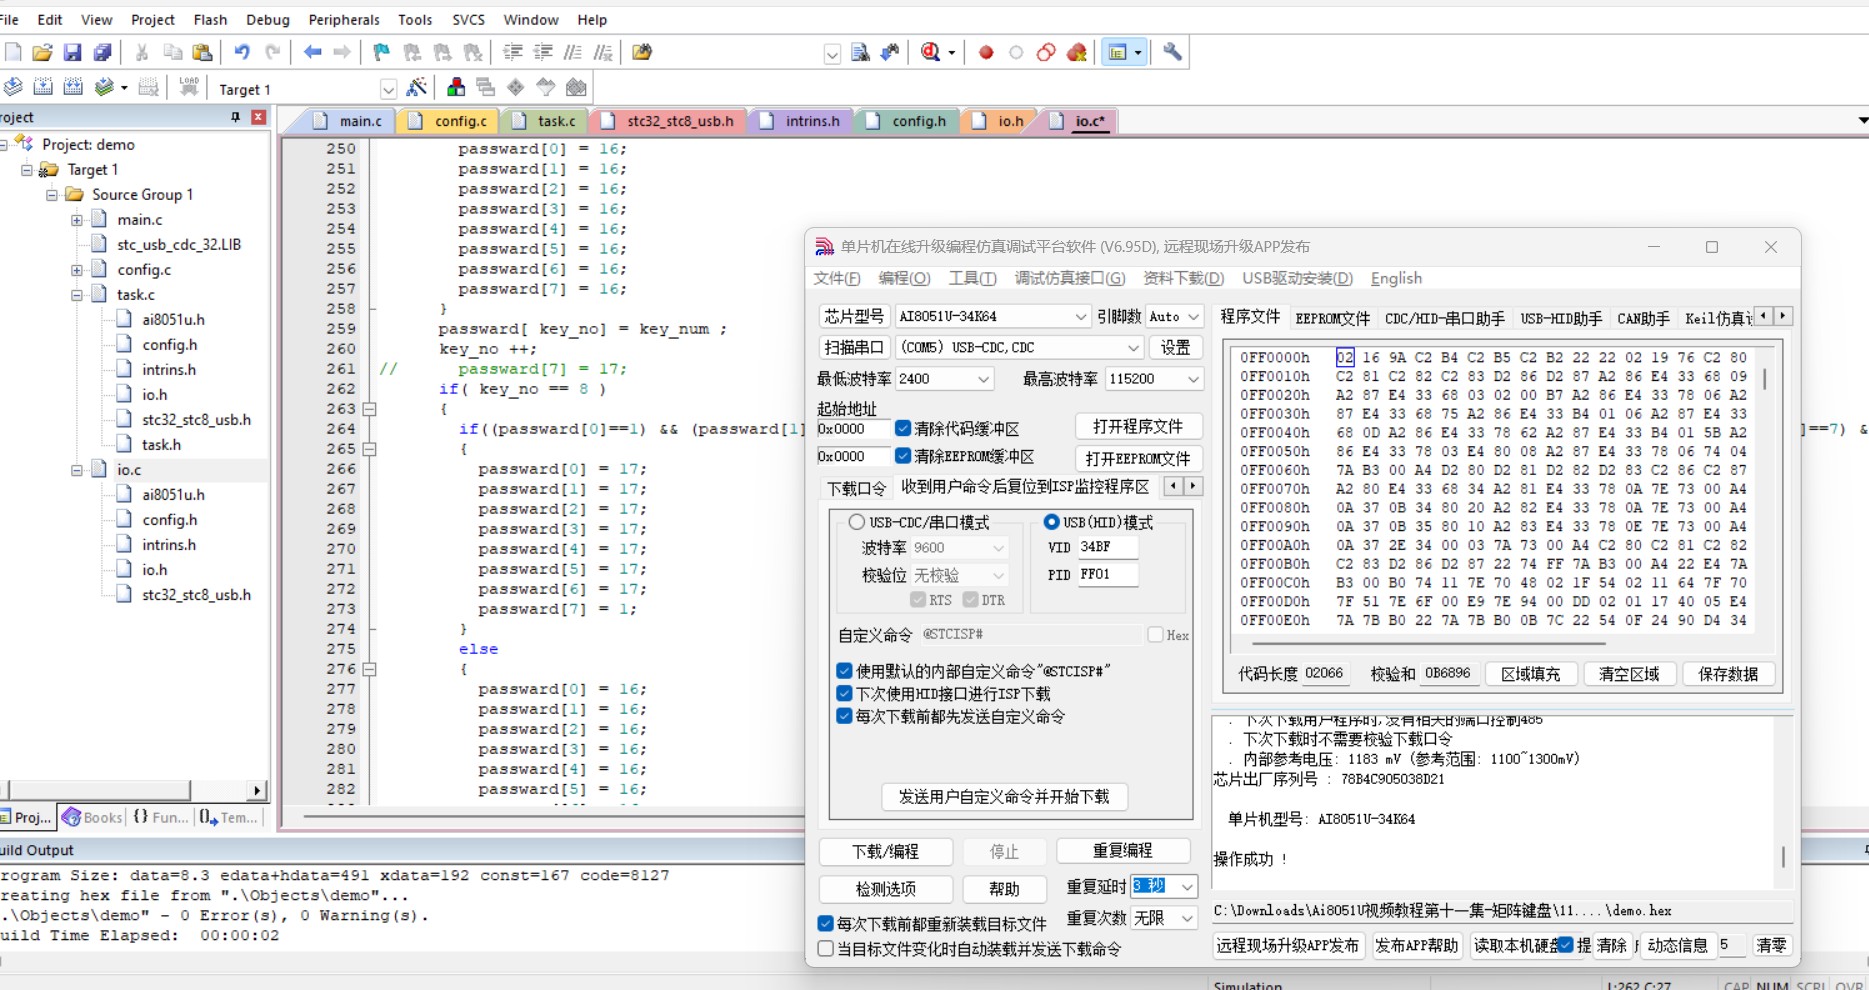This screenshot has width=1869, height=990.
Task: Click the 下载/编程 button
Action: (884, 851)
